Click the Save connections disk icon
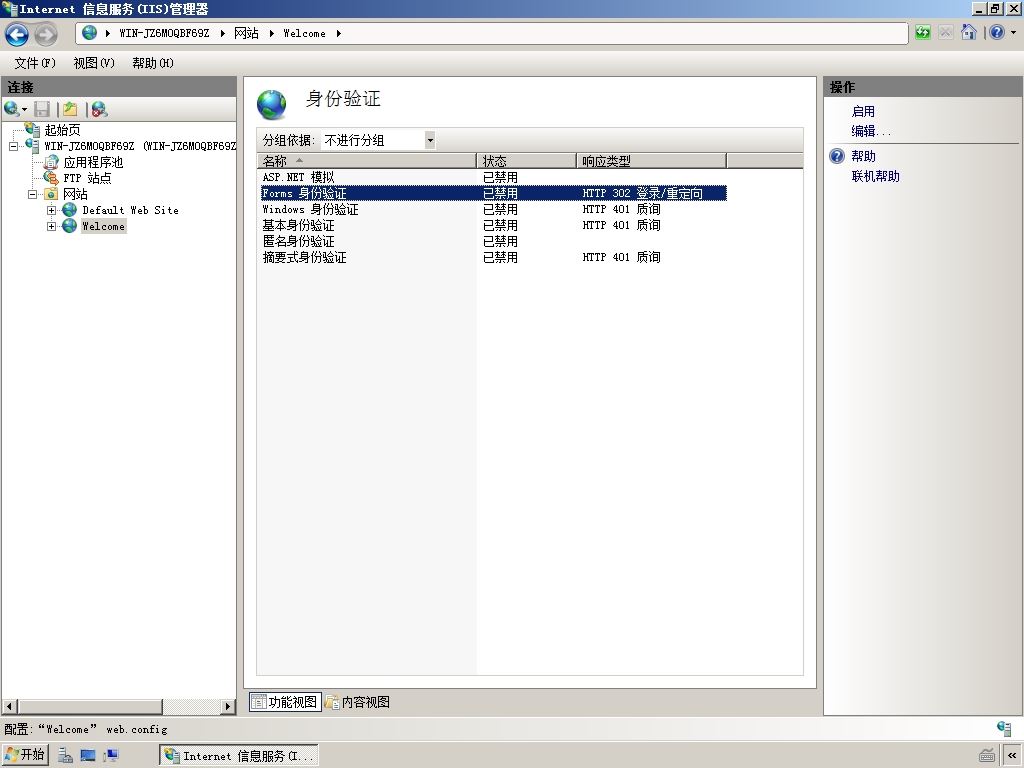1024x768 pixels. (x=42, y=109)
